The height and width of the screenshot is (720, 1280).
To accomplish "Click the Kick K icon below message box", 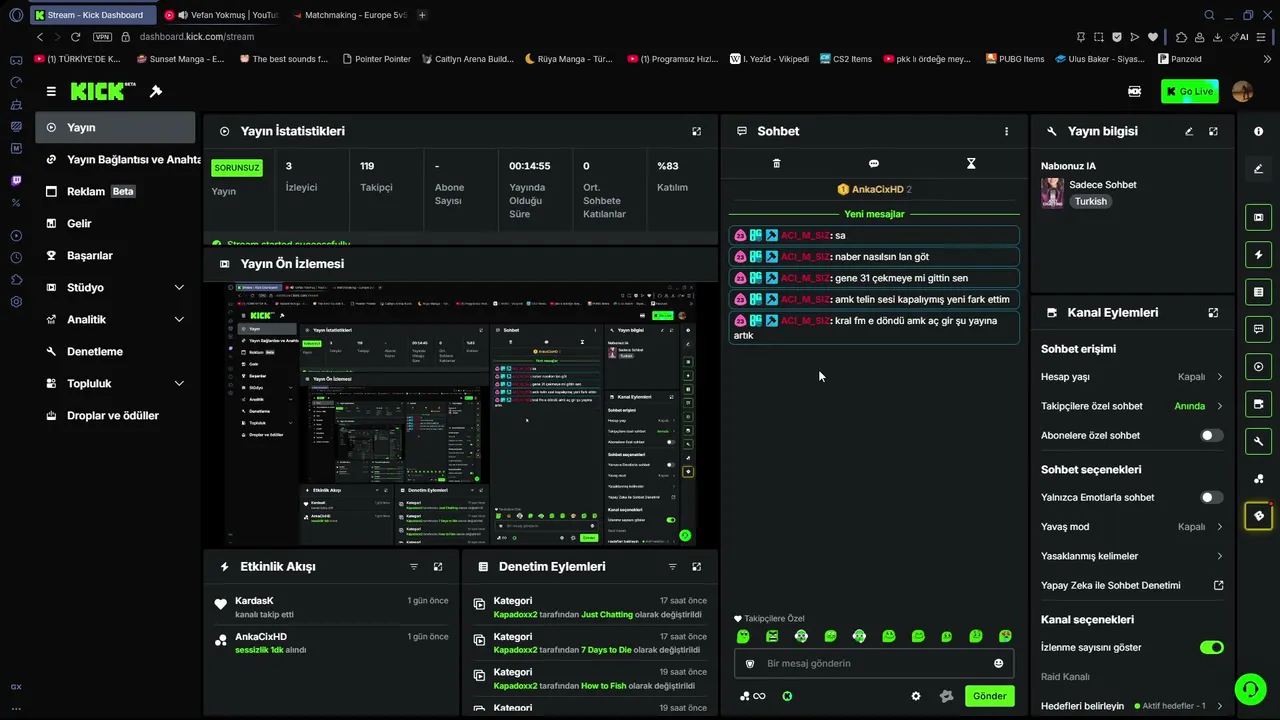I will pyautogui.click(x=787, y=696).
